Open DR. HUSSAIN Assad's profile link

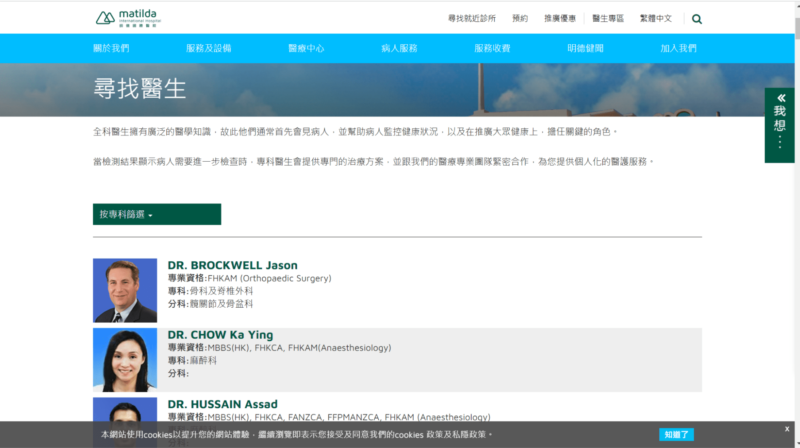pyautogui.click(x=222, y=404)
